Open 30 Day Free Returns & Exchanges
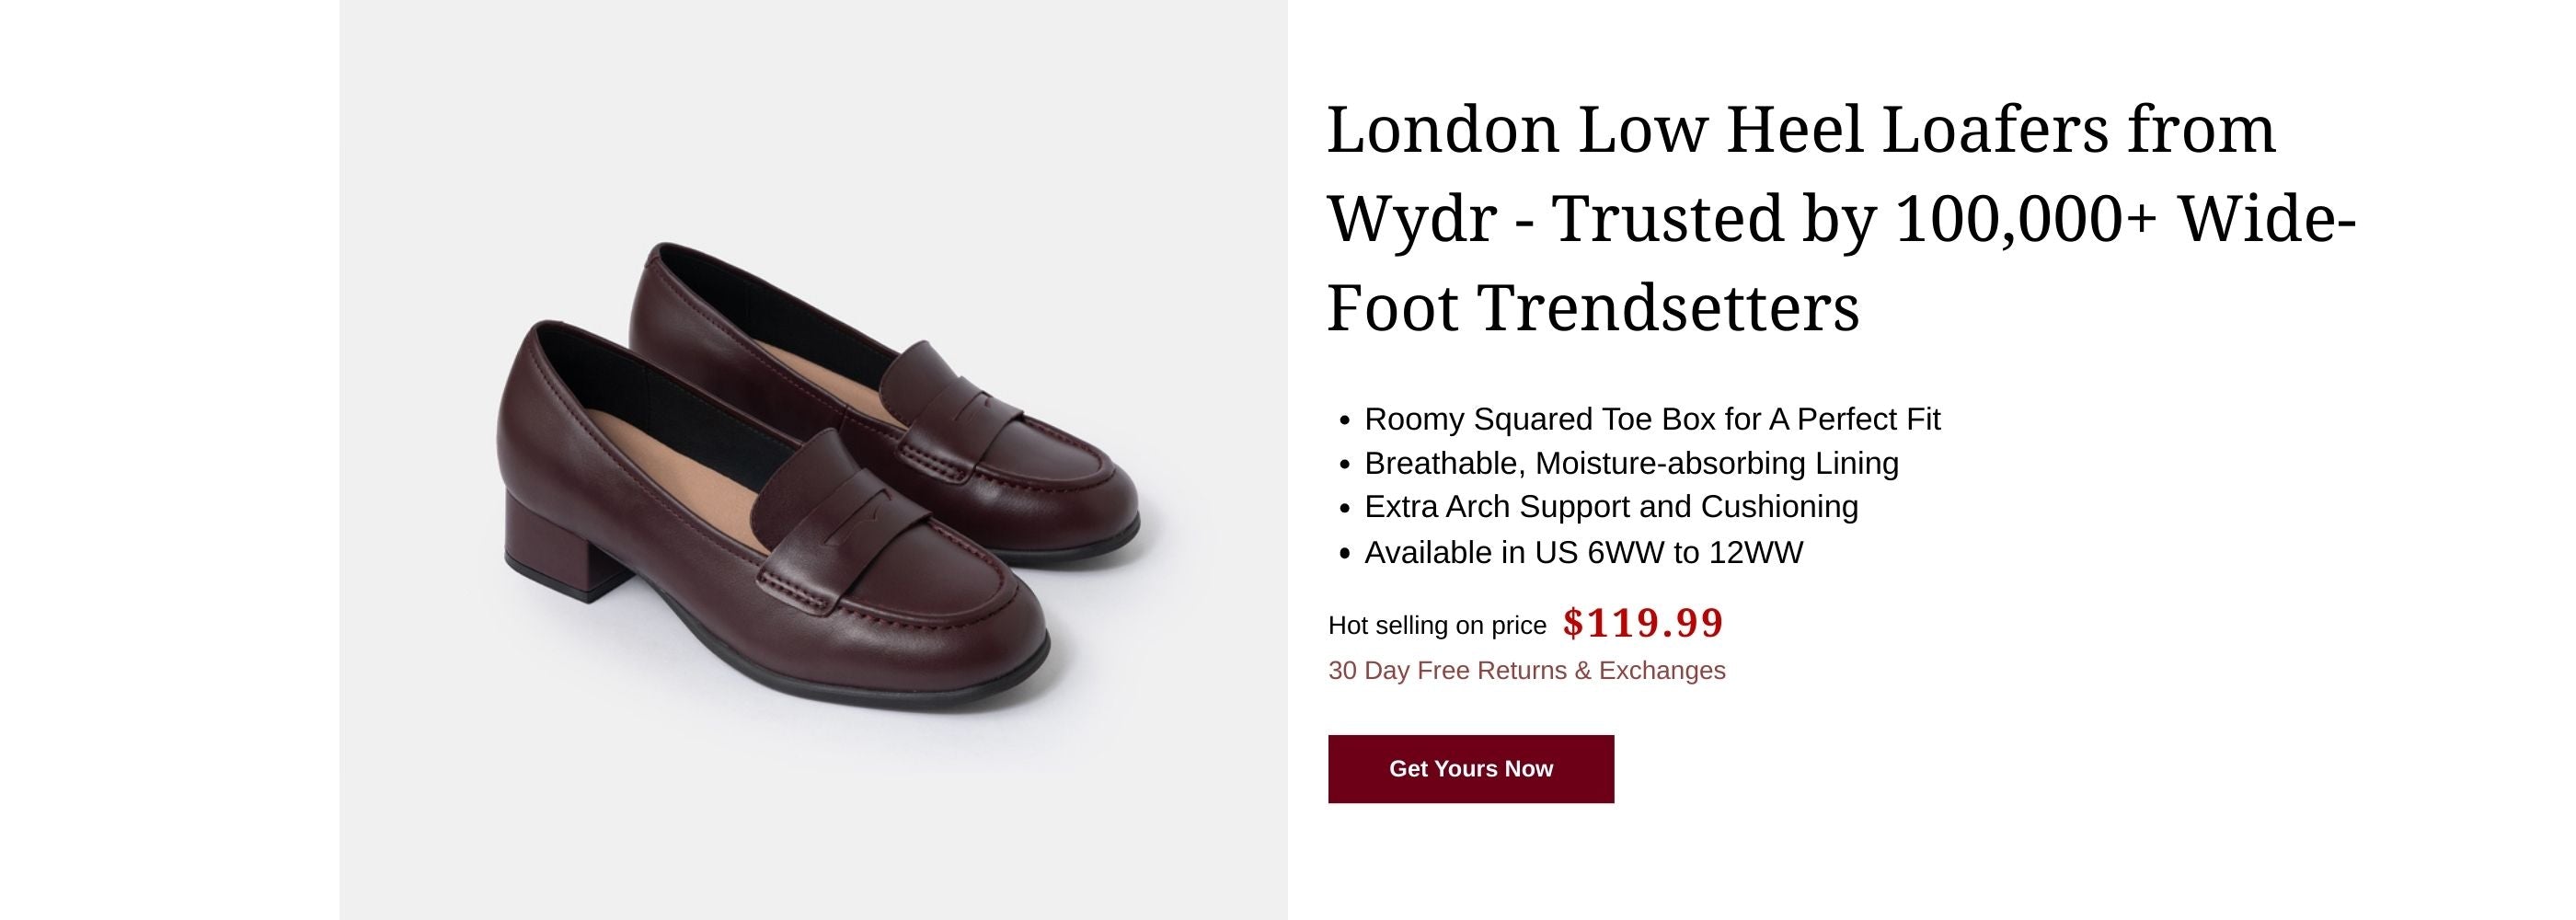Viewport: 2576px width, 920px height. click(1526, 670)
